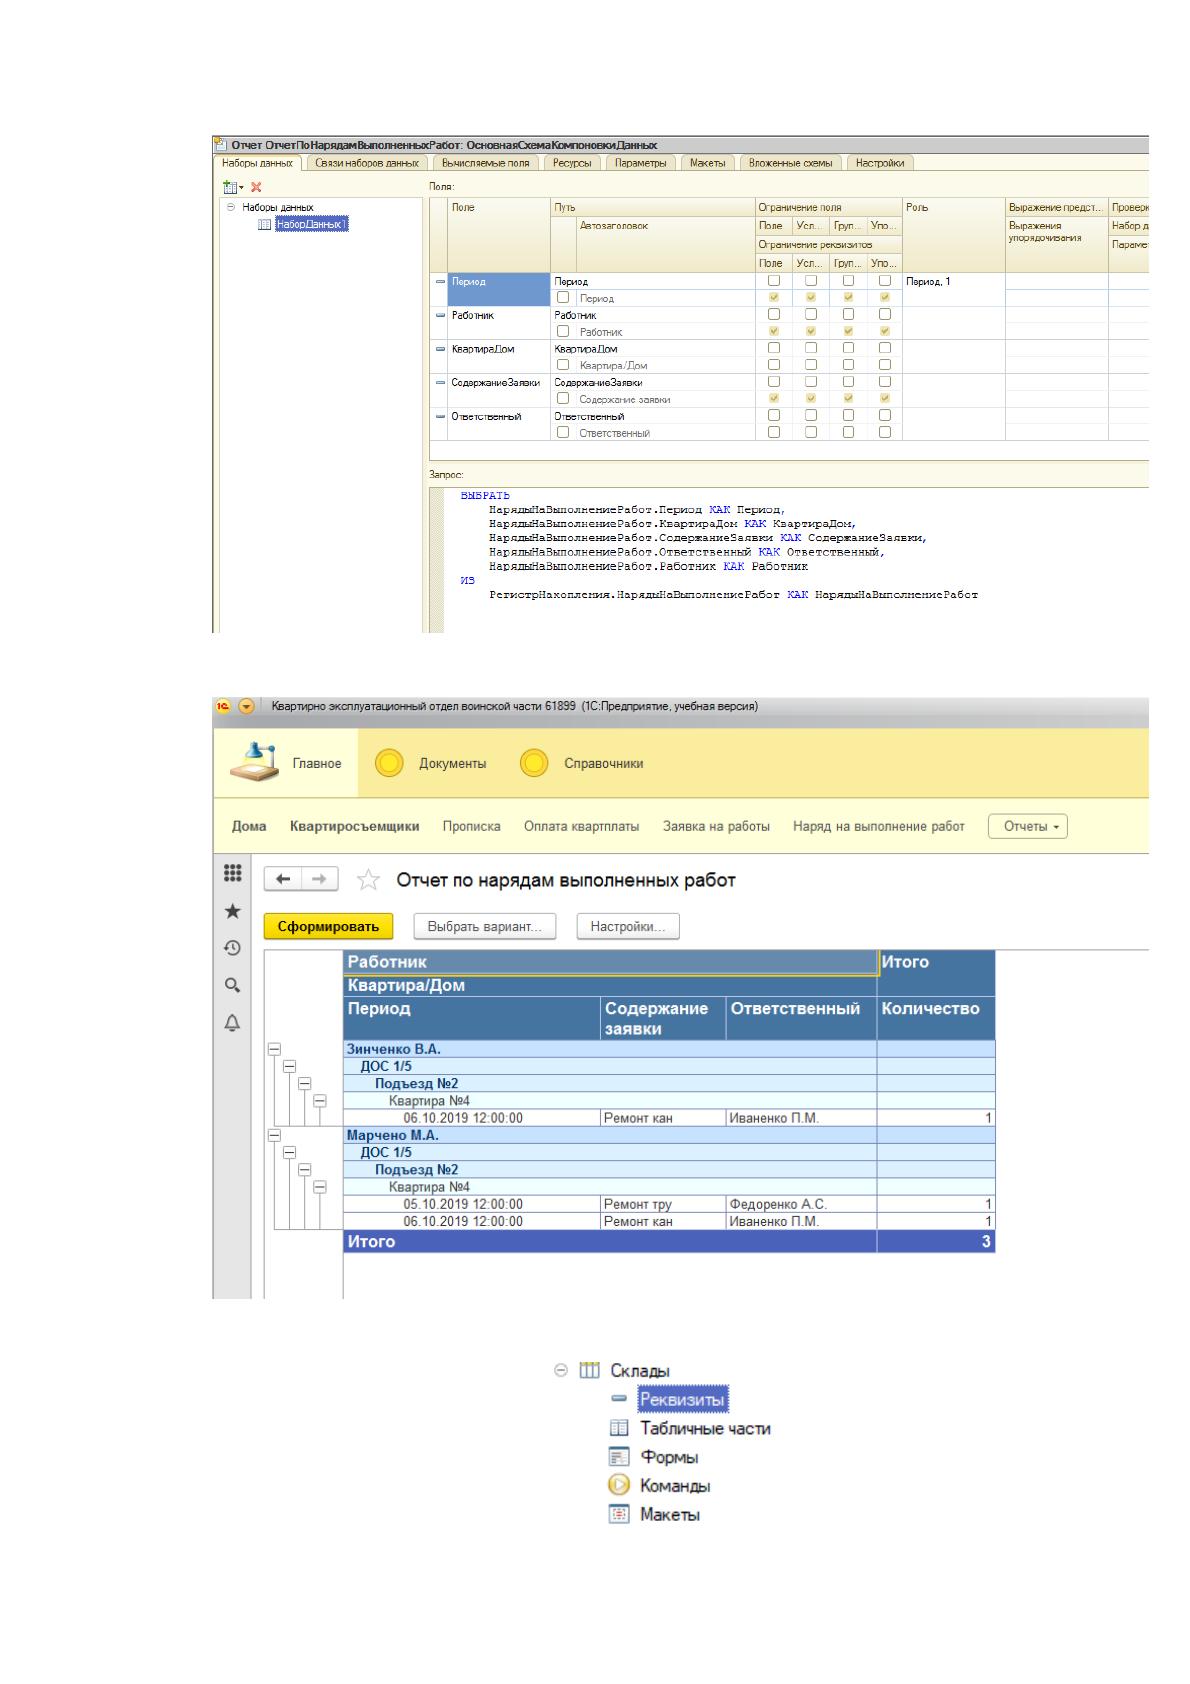Open the Отчеты dropdown menu

pyautogui.click(x=1027, y=826)
